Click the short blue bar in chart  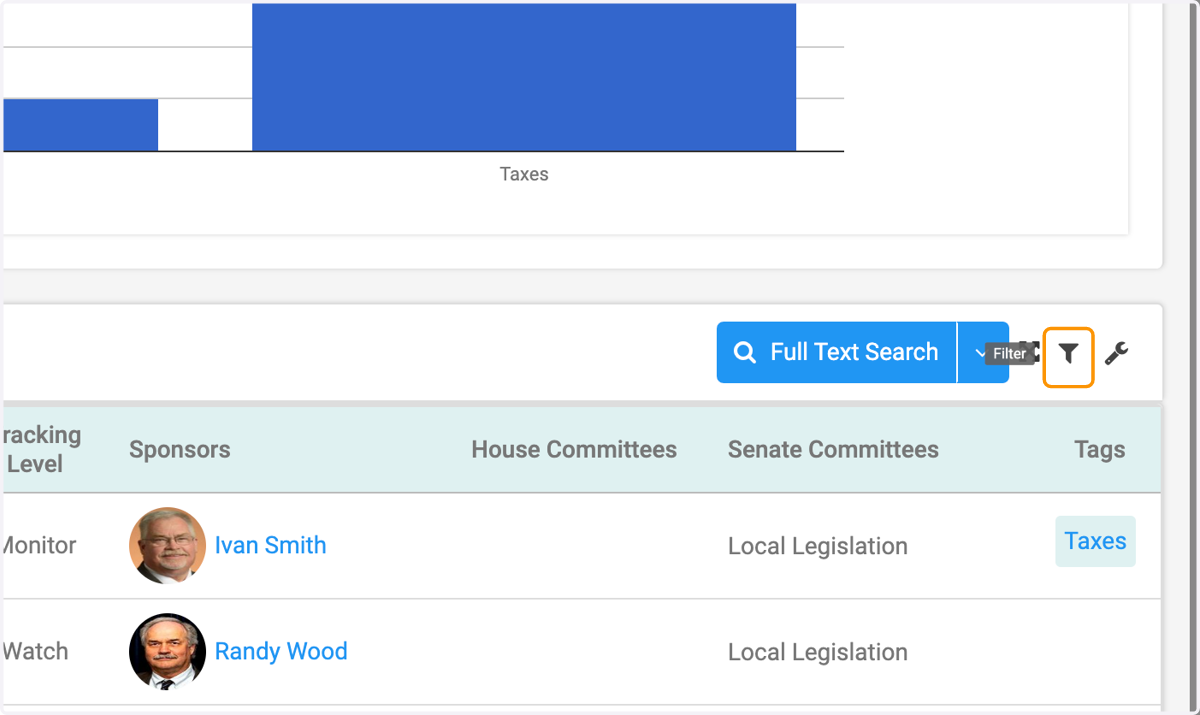[x=80, y=125]
